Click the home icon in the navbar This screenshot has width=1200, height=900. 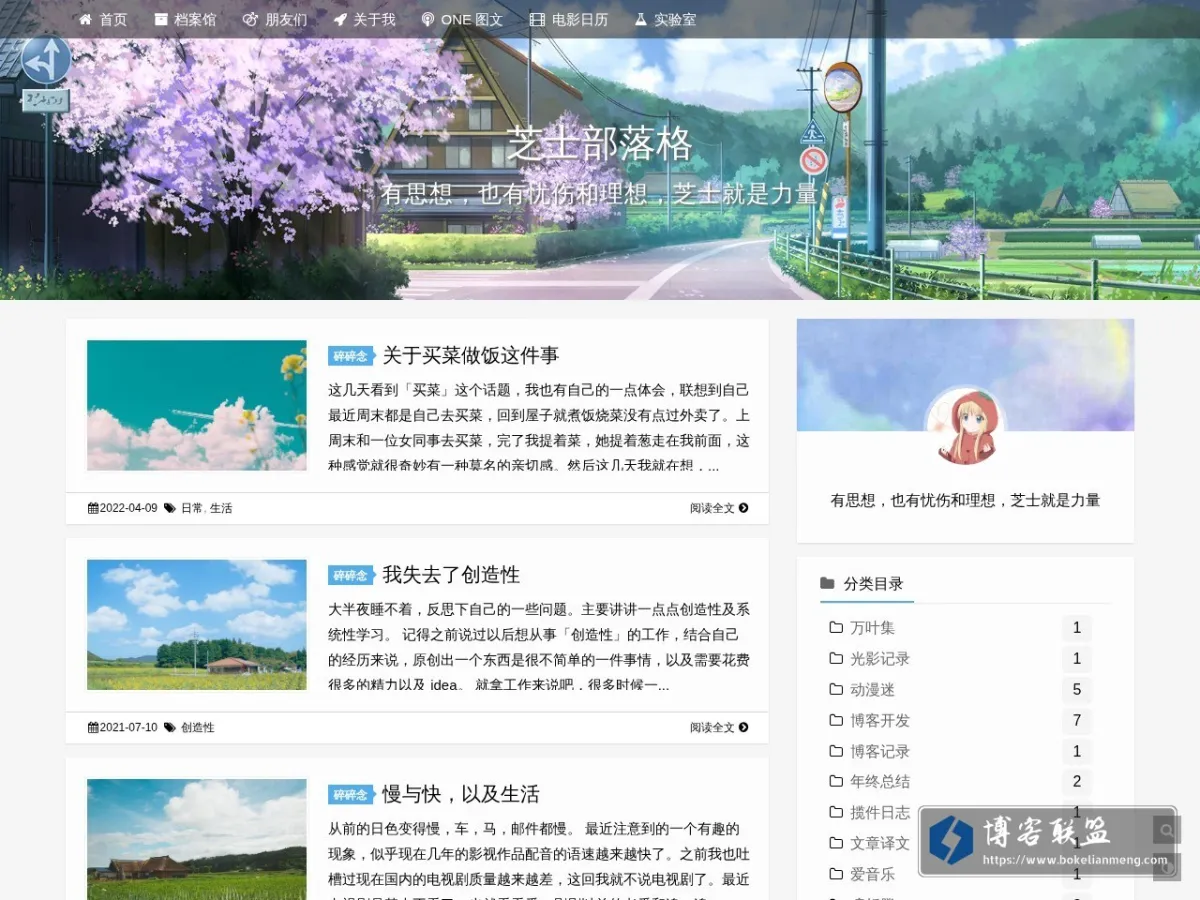point(86,19)
